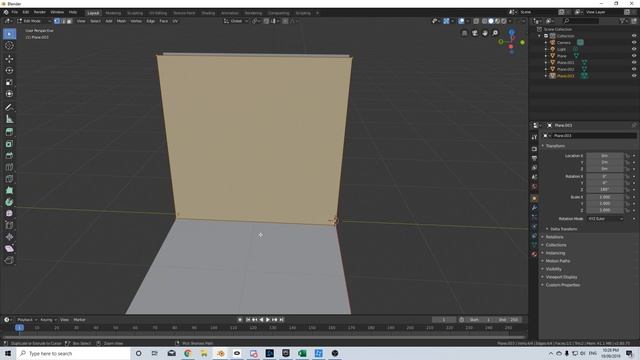Pick the Annotate pencil tool
This screenshot has width=640, height=360.
tap(9, 107)
